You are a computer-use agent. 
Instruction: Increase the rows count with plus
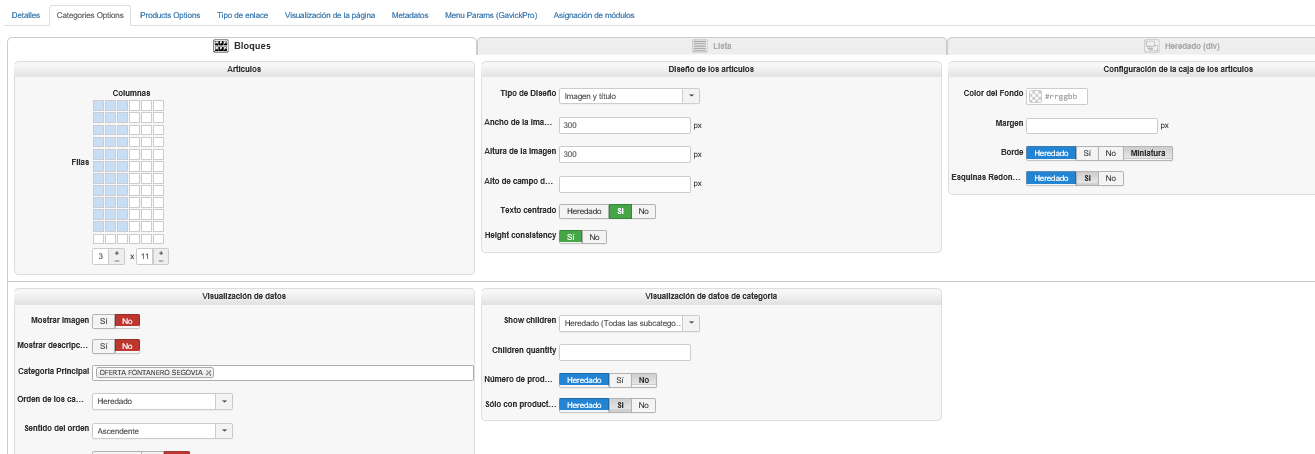(x=160, y=253)
